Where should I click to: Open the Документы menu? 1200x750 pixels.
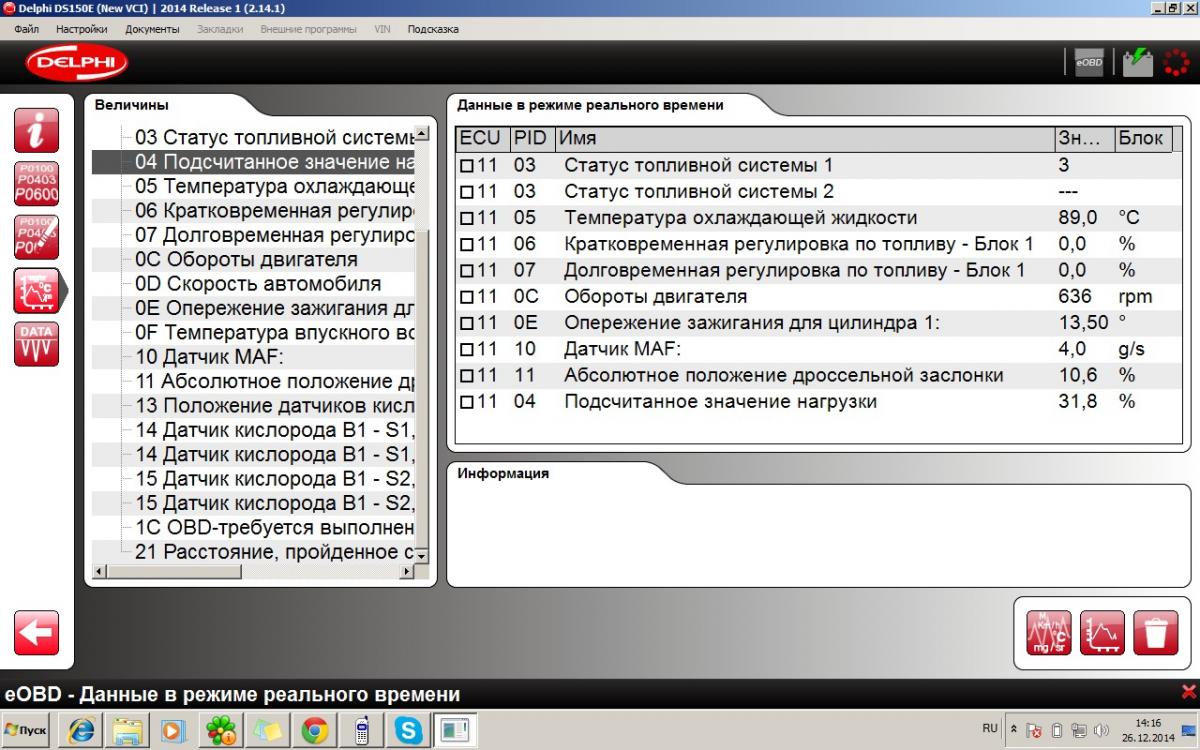[x=152, y=29]
